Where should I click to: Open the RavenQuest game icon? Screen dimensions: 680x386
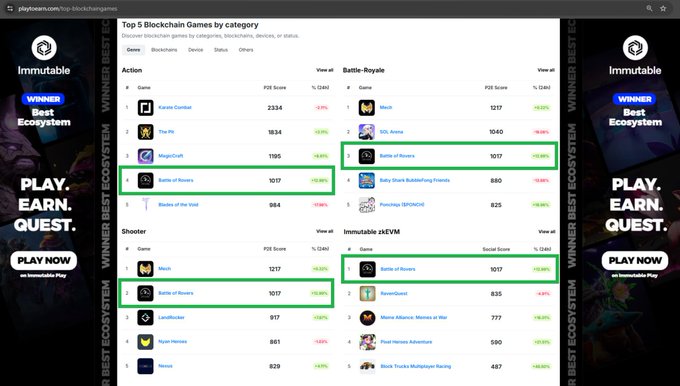pyautogui.click(x=368, y=294)
